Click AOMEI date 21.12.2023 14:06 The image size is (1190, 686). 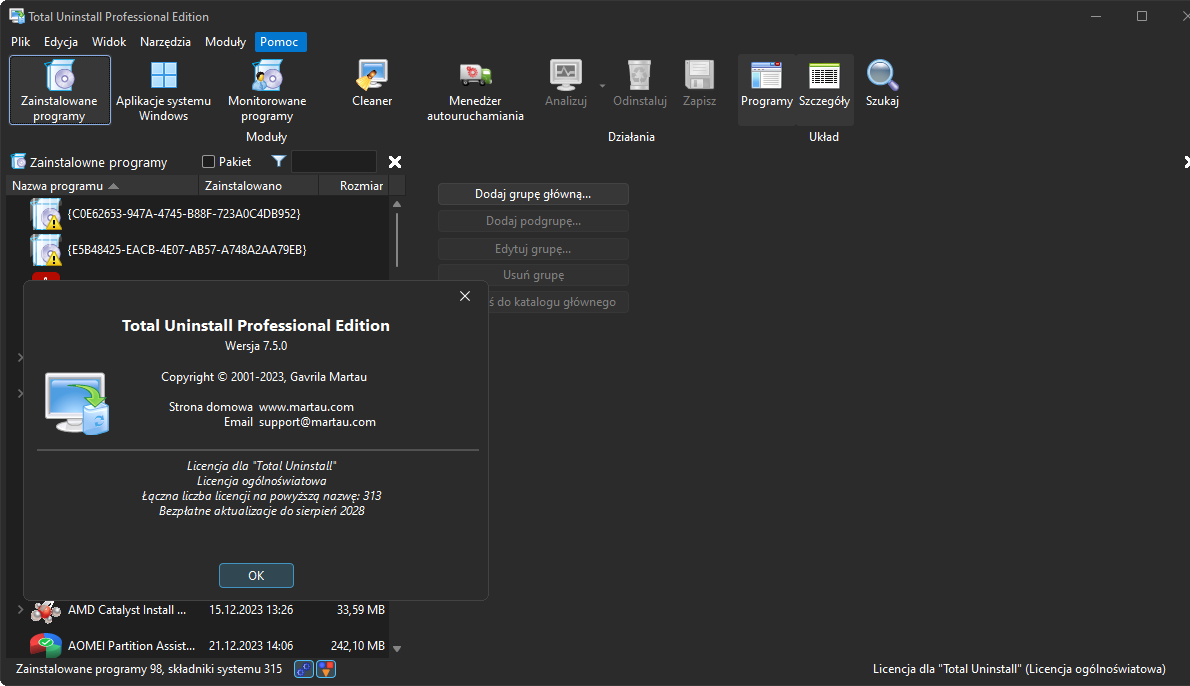251,646
